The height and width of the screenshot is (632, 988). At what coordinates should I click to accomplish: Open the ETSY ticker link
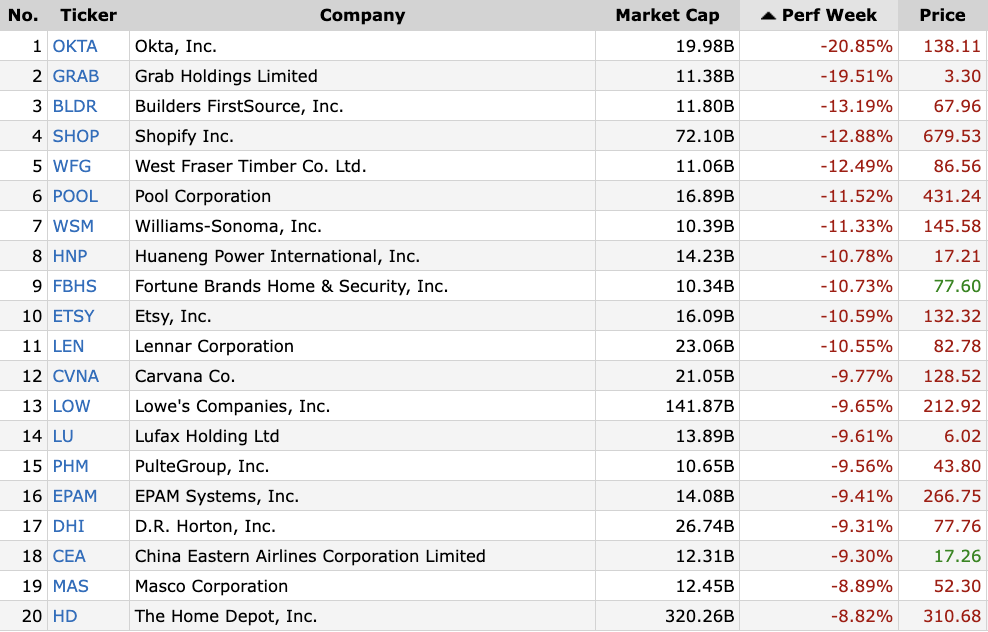click(73, 316)
